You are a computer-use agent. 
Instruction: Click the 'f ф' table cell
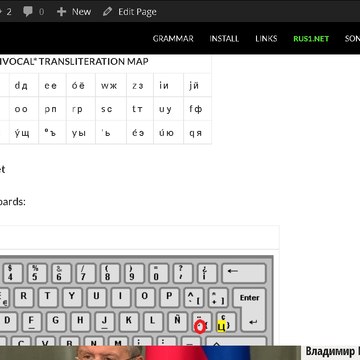pos(198,109)
